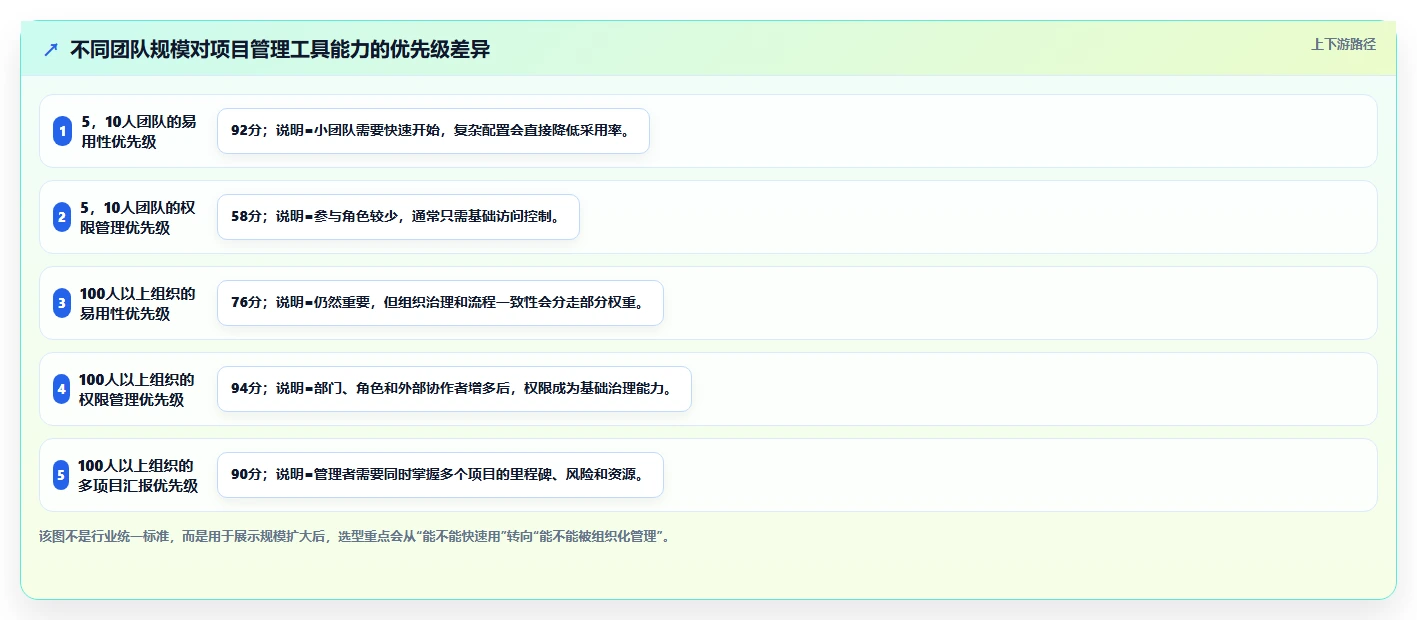Select step badge number 1
Image resolution: width=1417 pixels, height=620 pixels.
pos(62,131)
